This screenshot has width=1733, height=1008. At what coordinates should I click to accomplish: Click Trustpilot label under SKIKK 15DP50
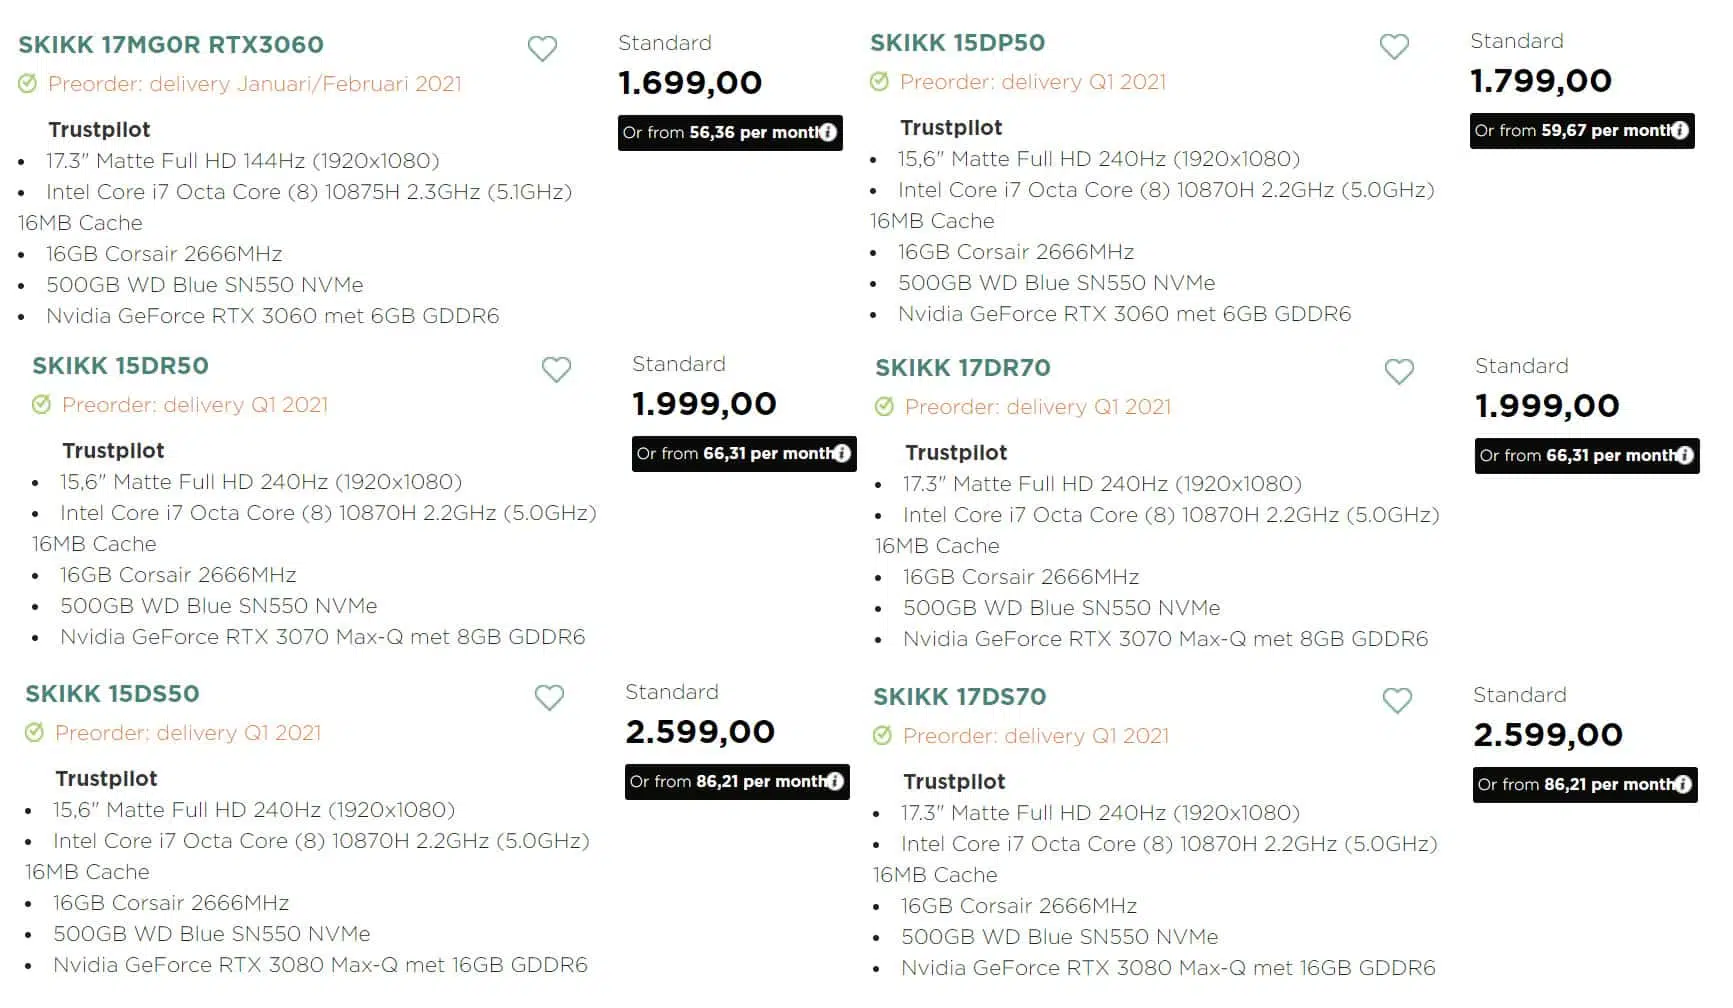tap(951, 127)
